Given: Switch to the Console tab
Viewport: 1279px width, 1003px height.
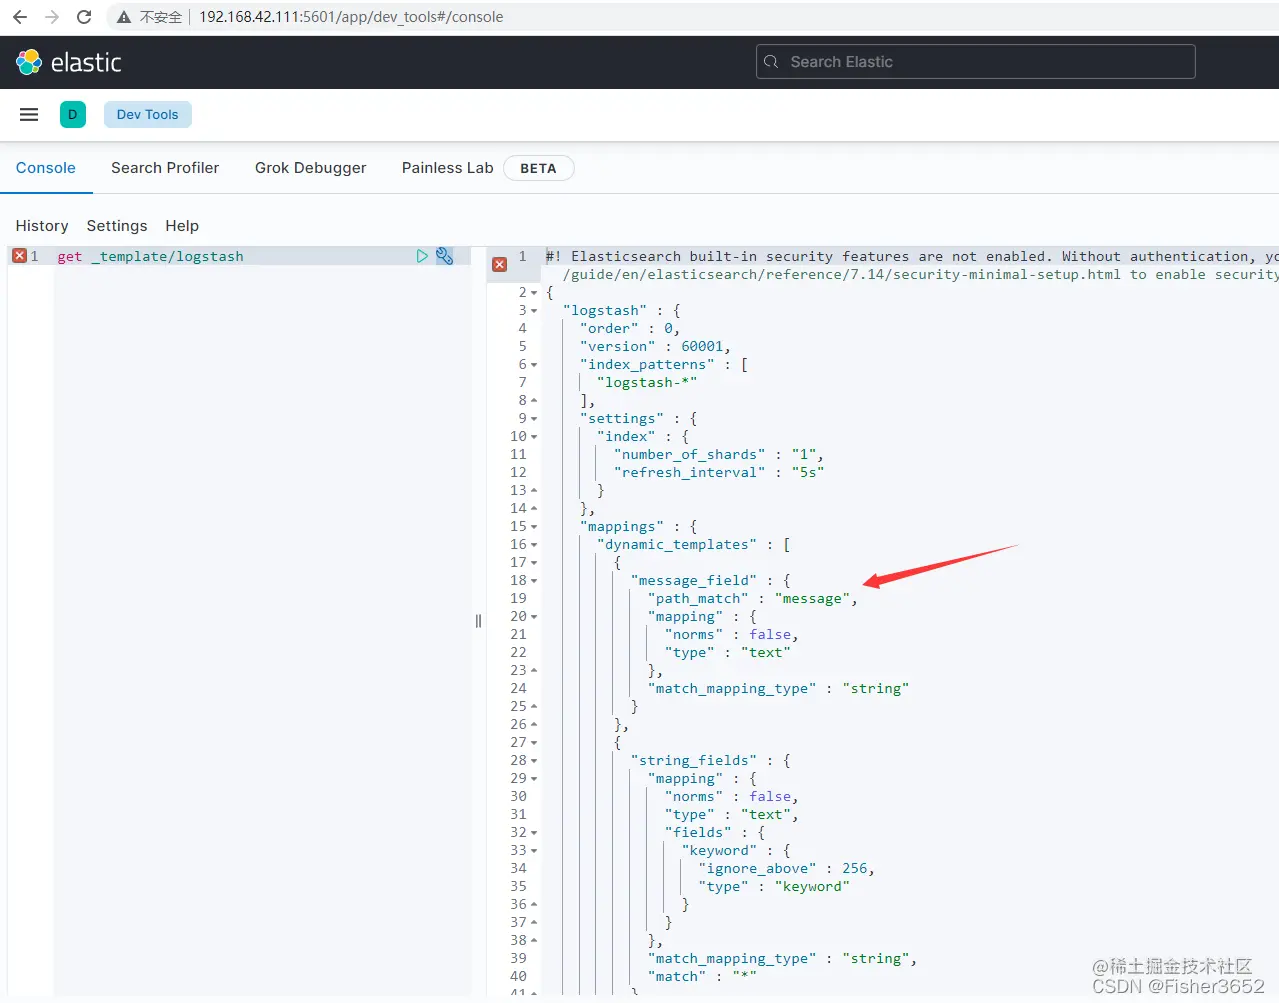Looking at the screenshot, I should (x=46, y=168).
